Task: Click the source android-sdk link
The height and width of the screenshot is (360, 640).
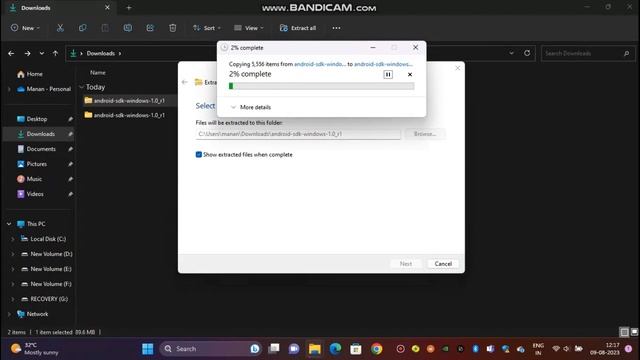Action: [320, 64]
